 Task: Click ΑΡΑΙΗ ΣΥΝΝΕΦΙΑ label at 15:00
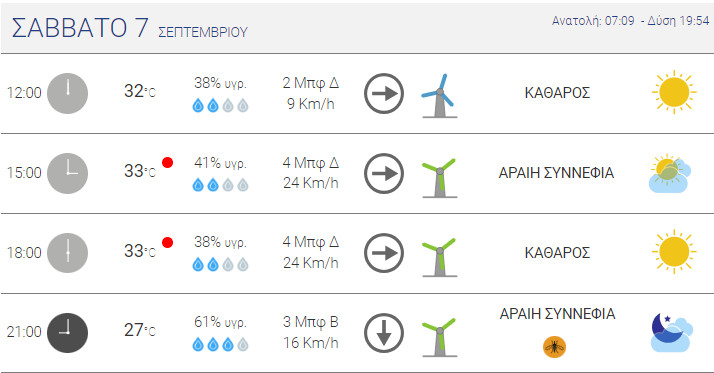point(556,173)
